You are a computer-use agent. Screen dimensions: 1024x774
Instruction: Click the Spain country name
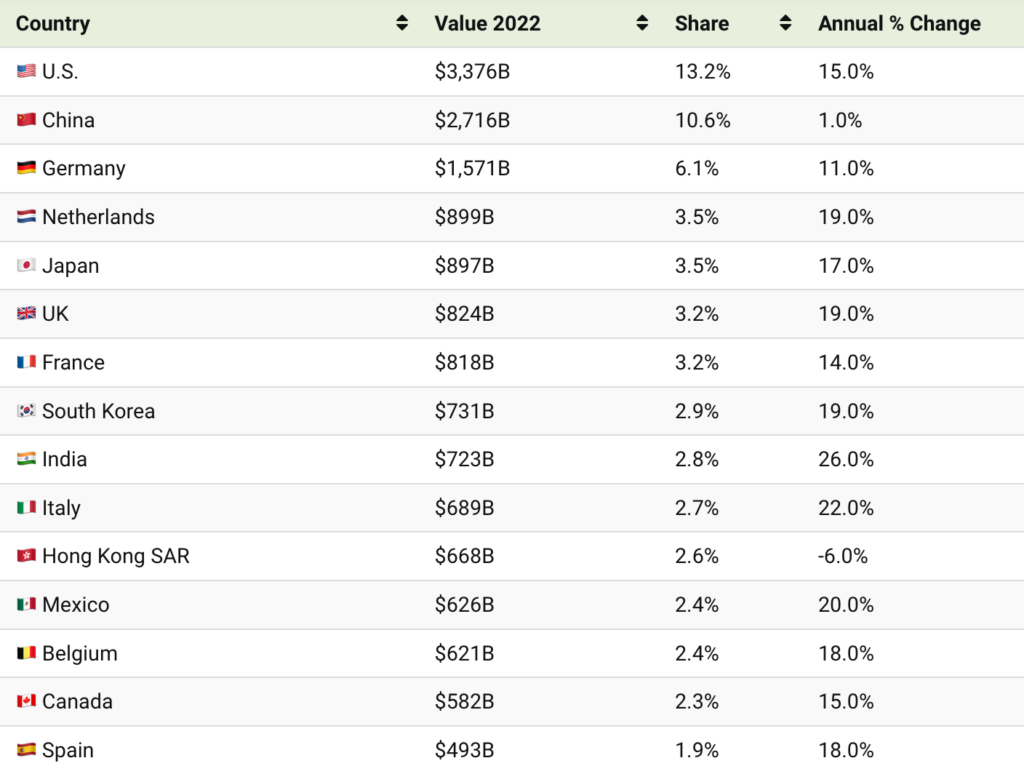tap(68, 750)
